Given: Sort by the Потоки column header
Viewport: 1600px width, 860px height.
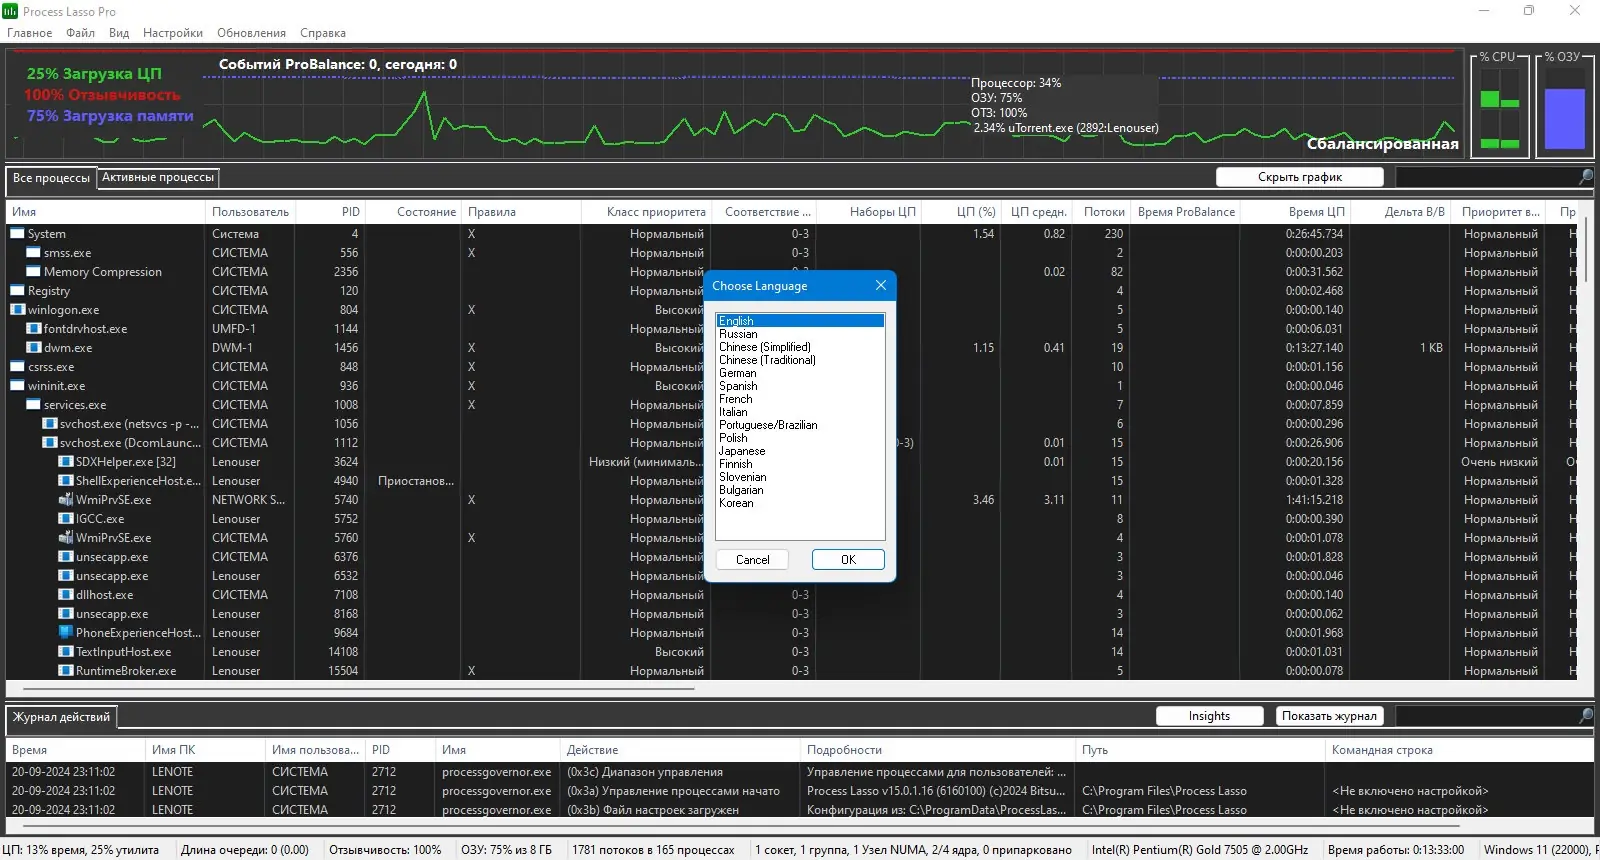Looking at the screenshot, I should (1101, 212).
